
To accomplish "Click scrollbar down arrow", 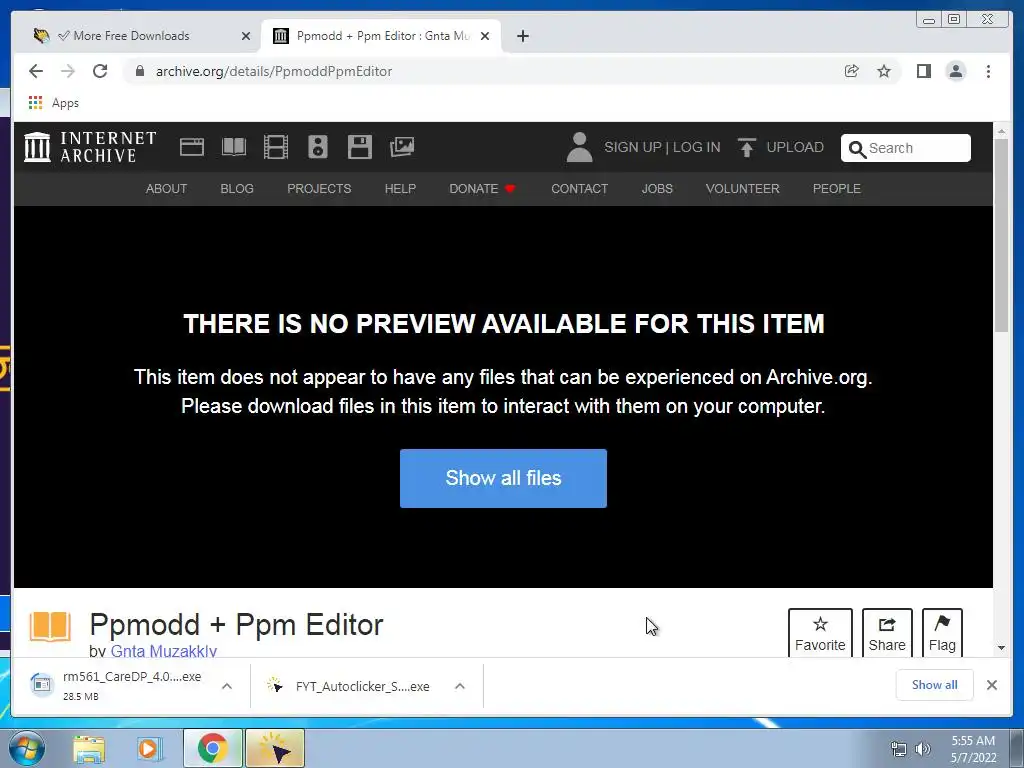I will click(x=1001, y=648).
